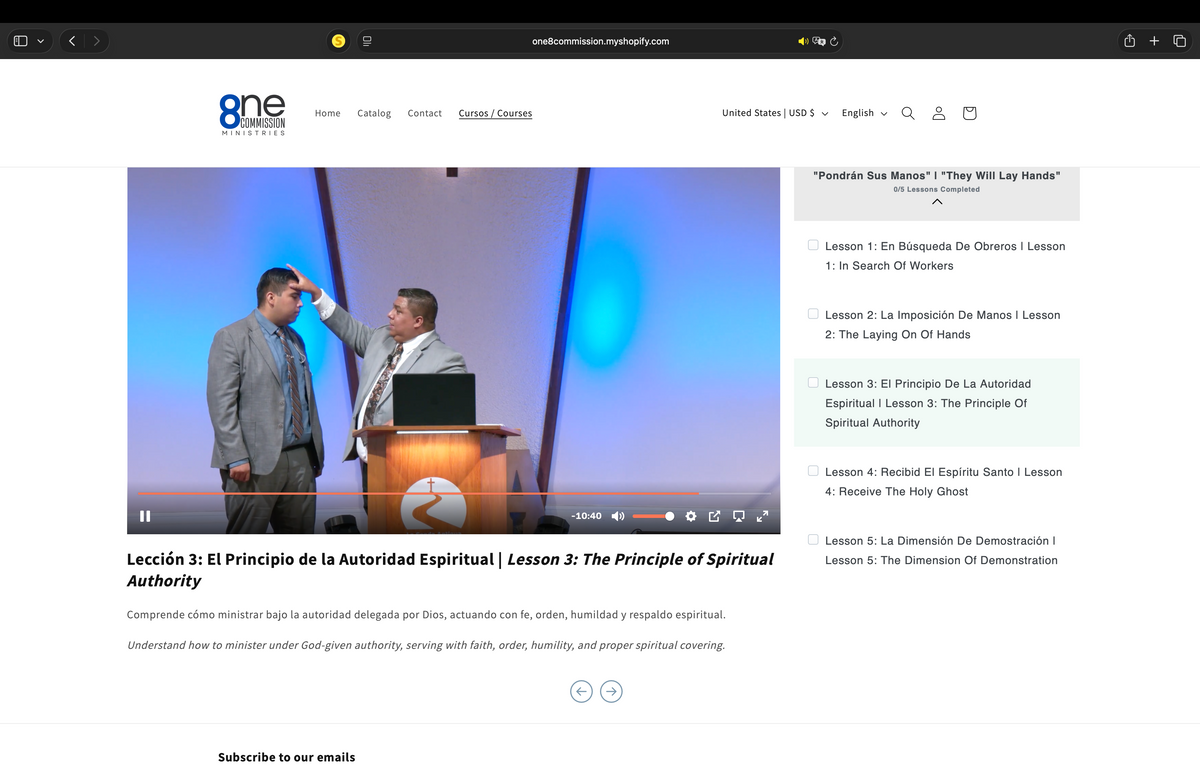Show the Safari sidebar
The image size is (1200, 776).
click(20, 41)
